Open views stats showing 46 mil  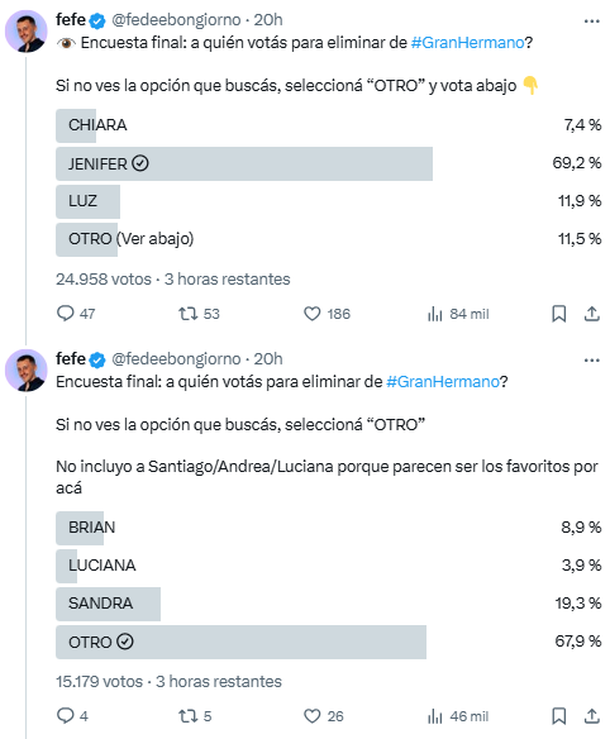(x=435, y=716)
